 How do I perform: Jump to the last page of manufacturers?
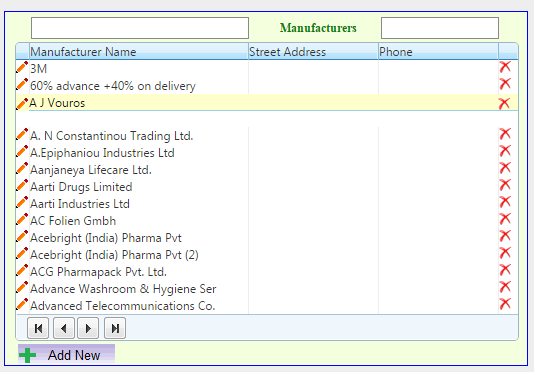pyautogui.click(x=115, y=328)
